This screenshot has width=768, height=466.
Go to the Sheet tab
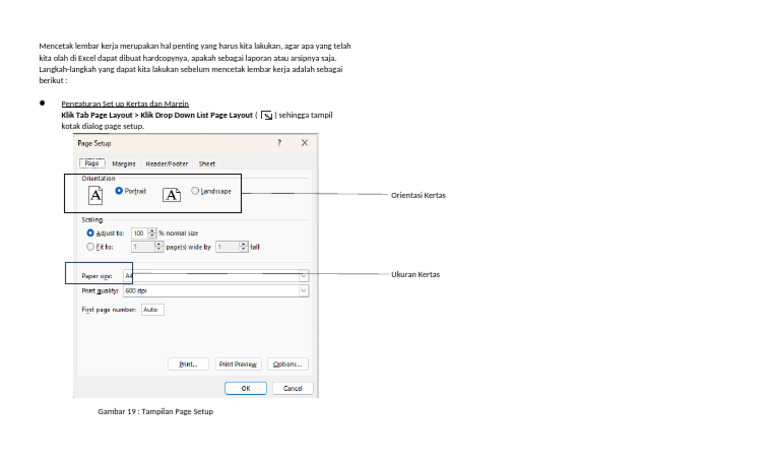click(x=207, y=164)
